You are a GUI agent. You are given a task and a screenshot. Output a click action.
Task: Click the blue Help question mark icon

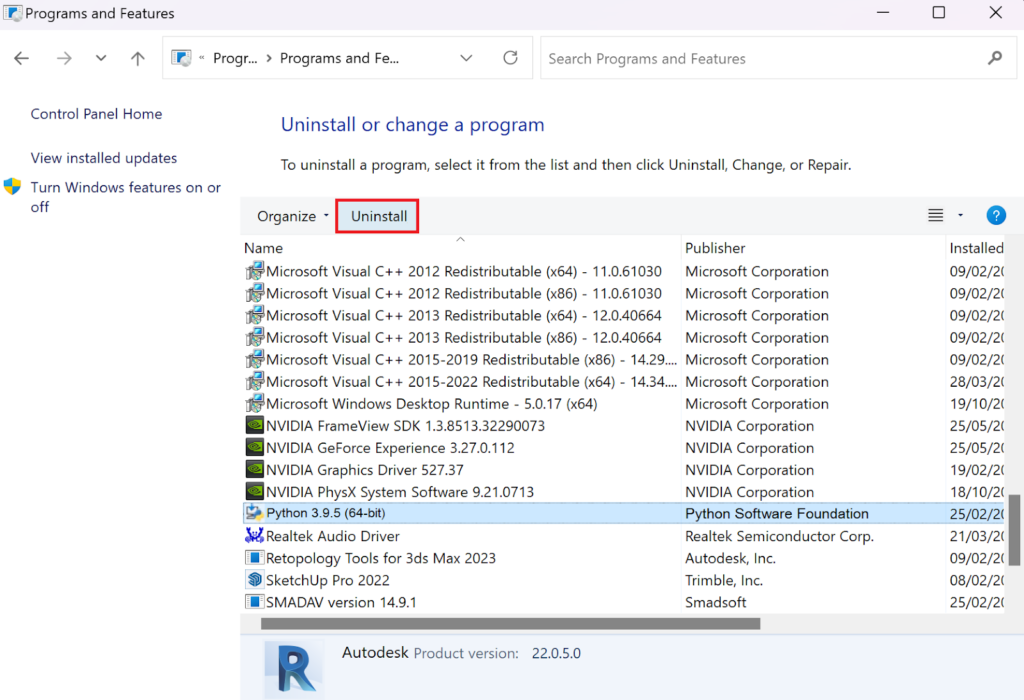tap(996, 215)
